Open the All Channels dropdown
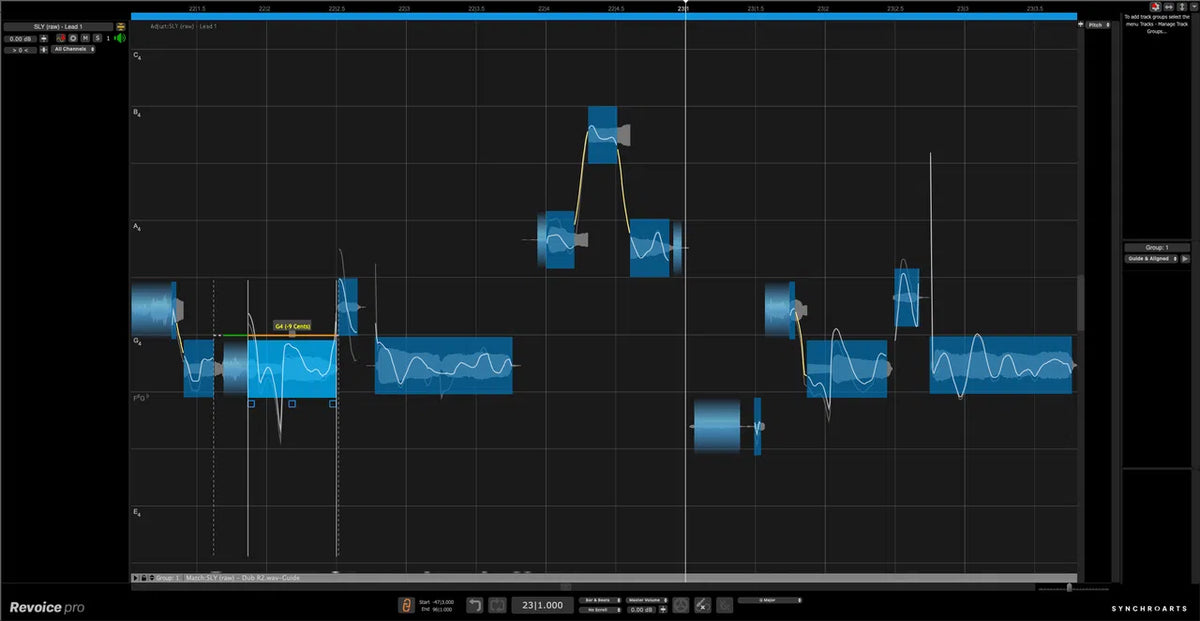Viewport: 1200px width, 621px height. click(x=72, y=49)
